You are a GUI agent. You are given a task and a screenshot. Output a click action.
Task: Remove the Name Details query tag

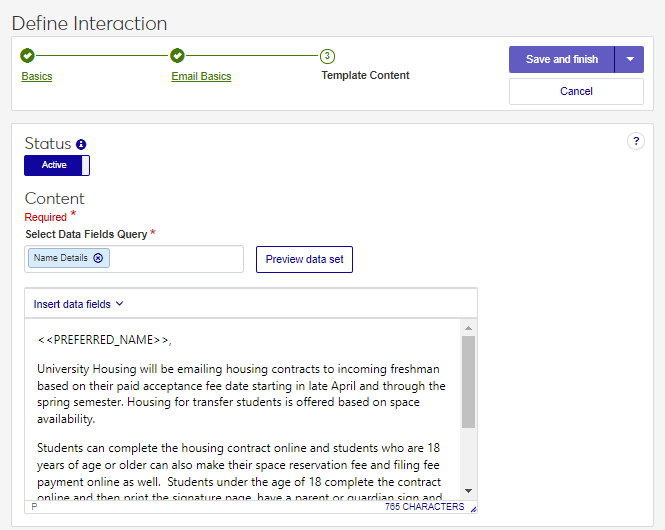pos(98,258)
